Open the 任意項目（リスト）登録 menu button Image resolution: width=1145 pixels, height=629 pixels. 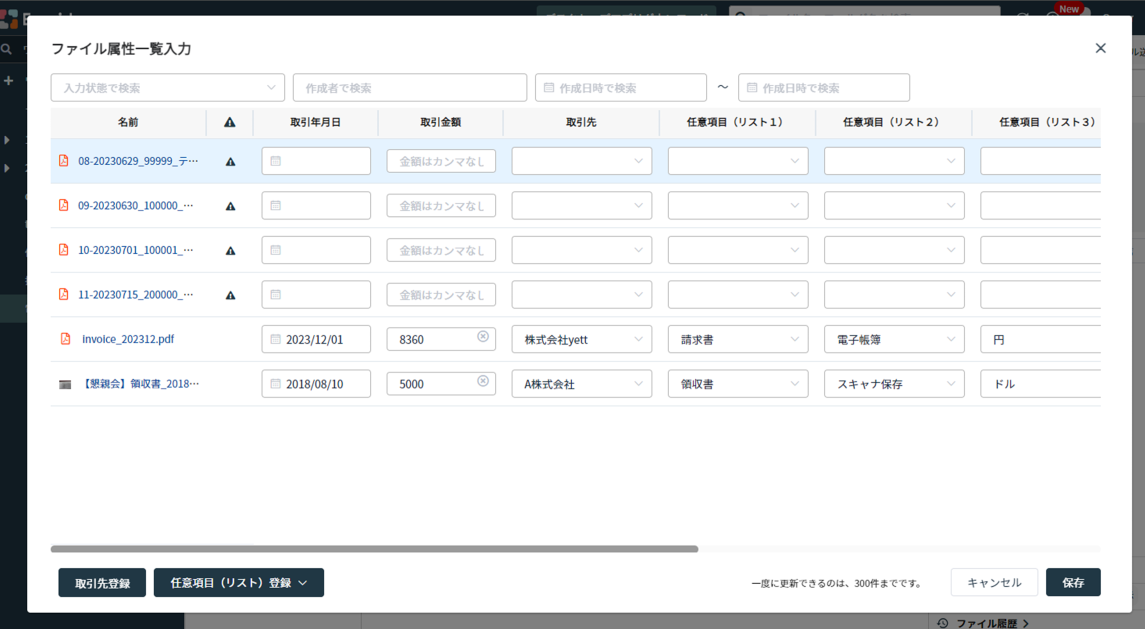tap(238, 583)
